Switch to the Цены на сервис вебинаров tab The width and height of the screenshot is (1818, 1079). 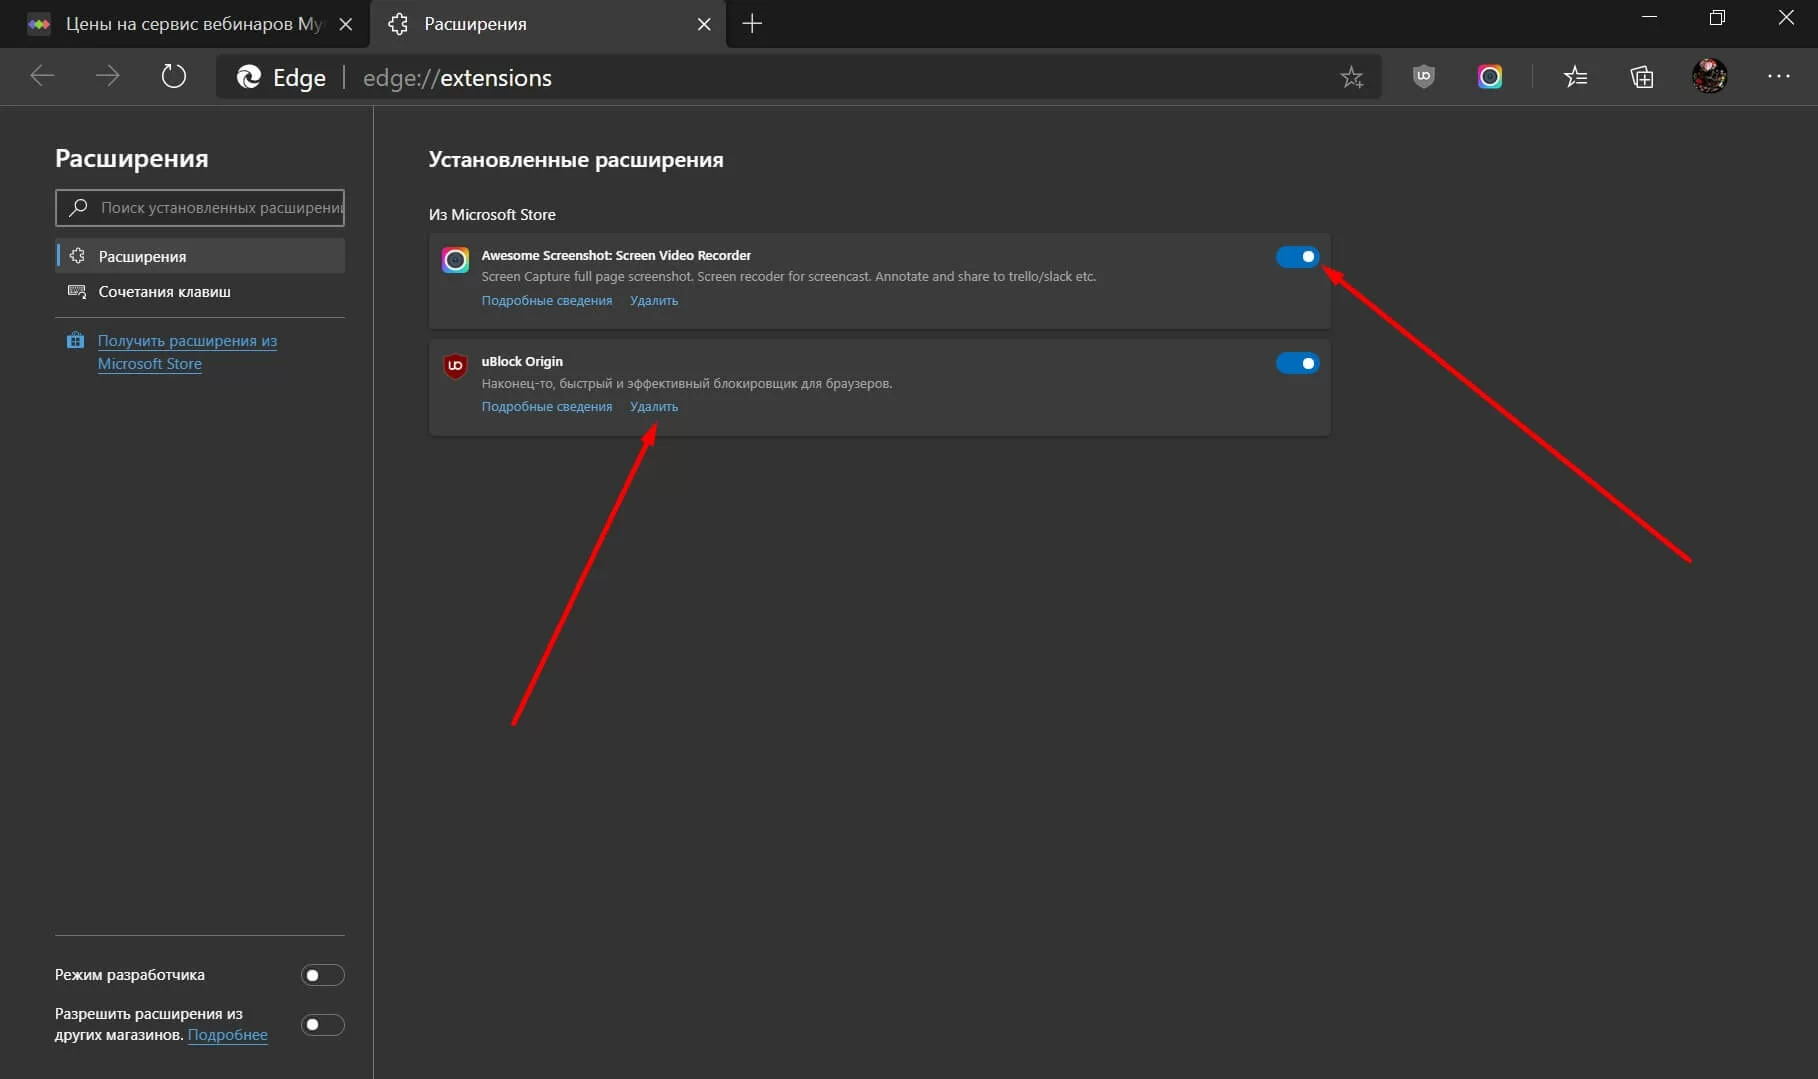[x=185, y=24]
